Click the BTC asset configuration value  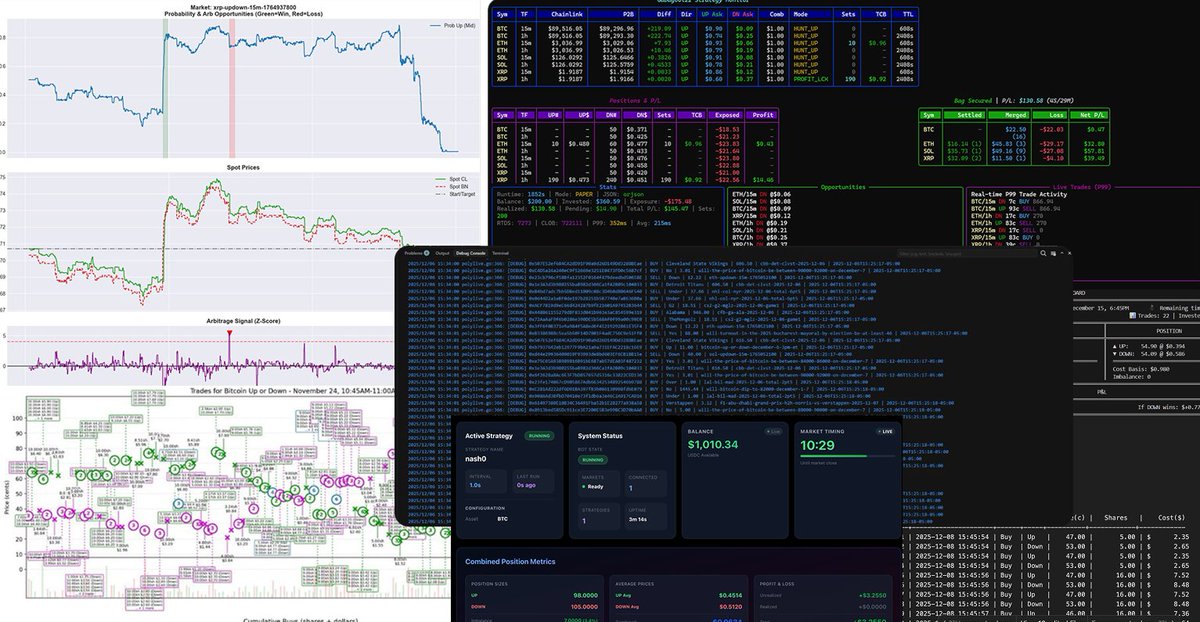pos(502,519)
